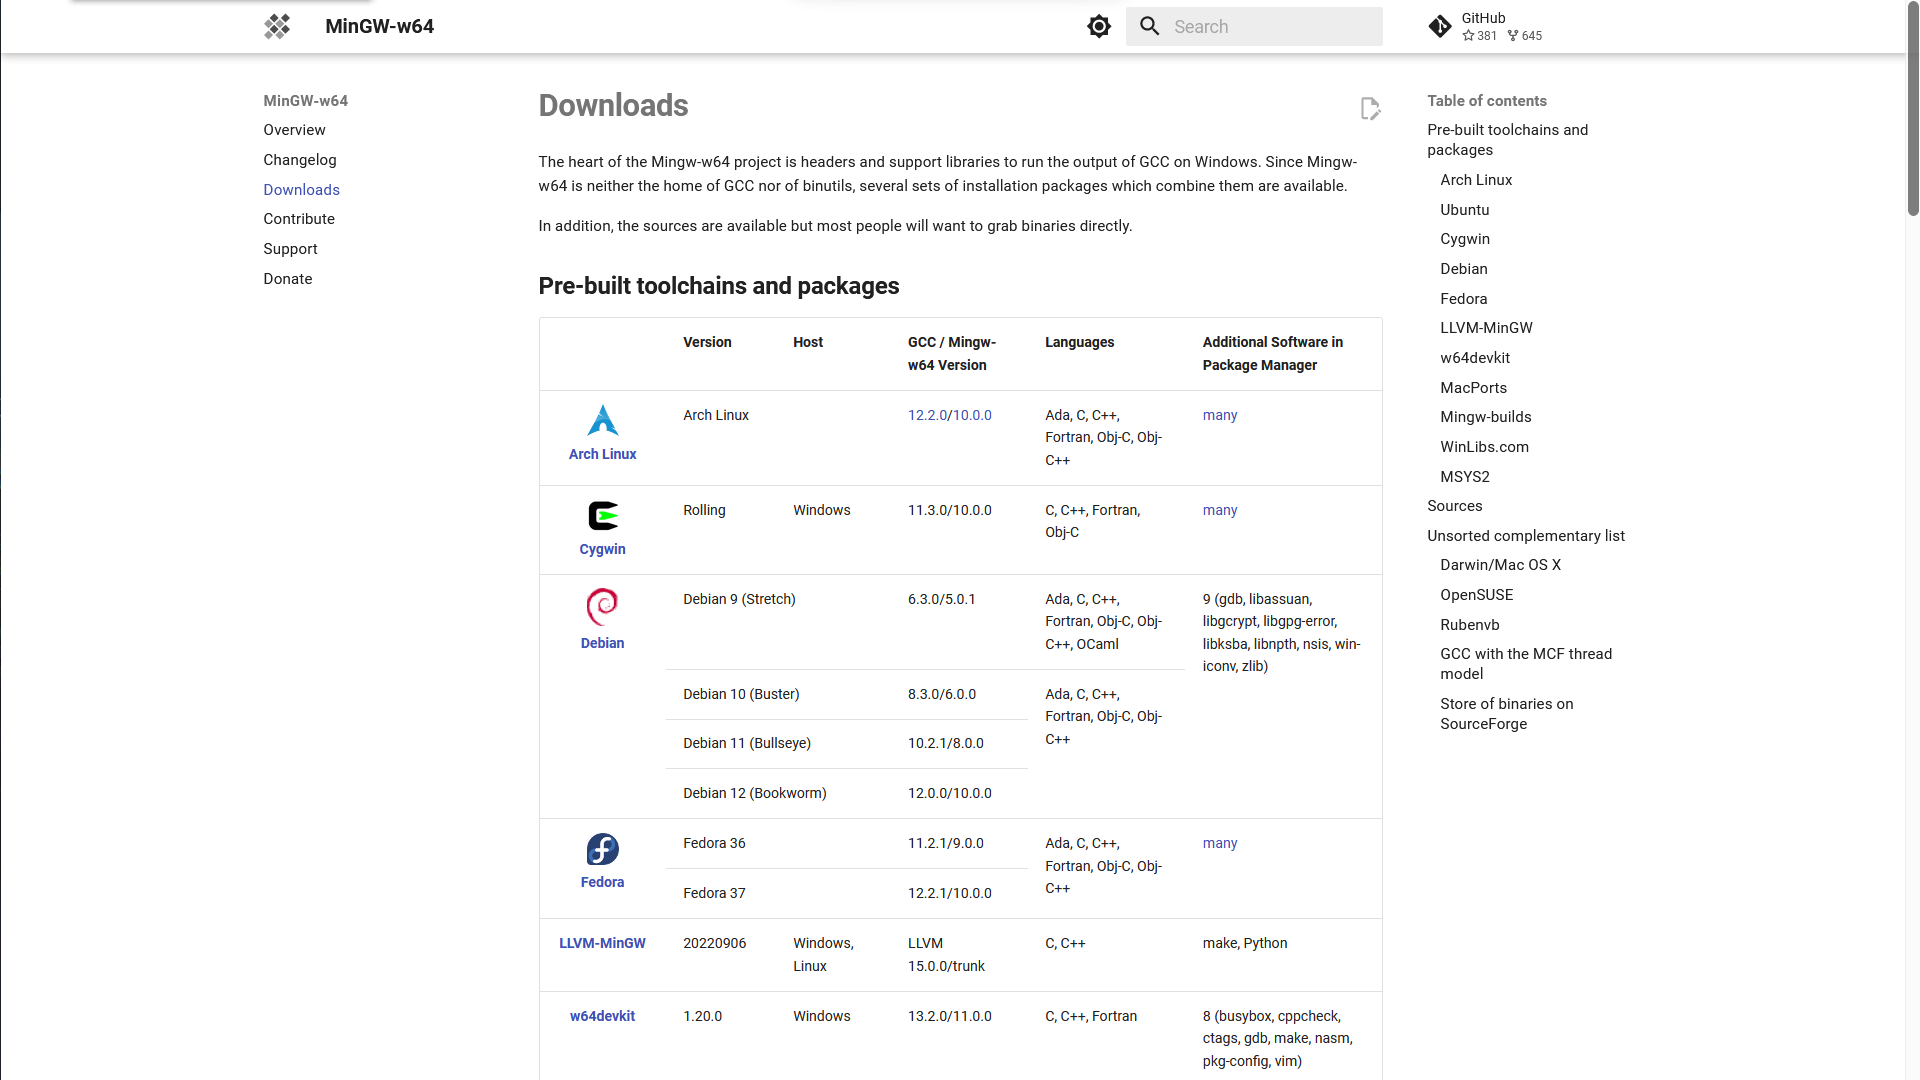The image size is (1920, 1080).
Task: Select Downloads in left navigation
Action: click(x=301, y=190)
